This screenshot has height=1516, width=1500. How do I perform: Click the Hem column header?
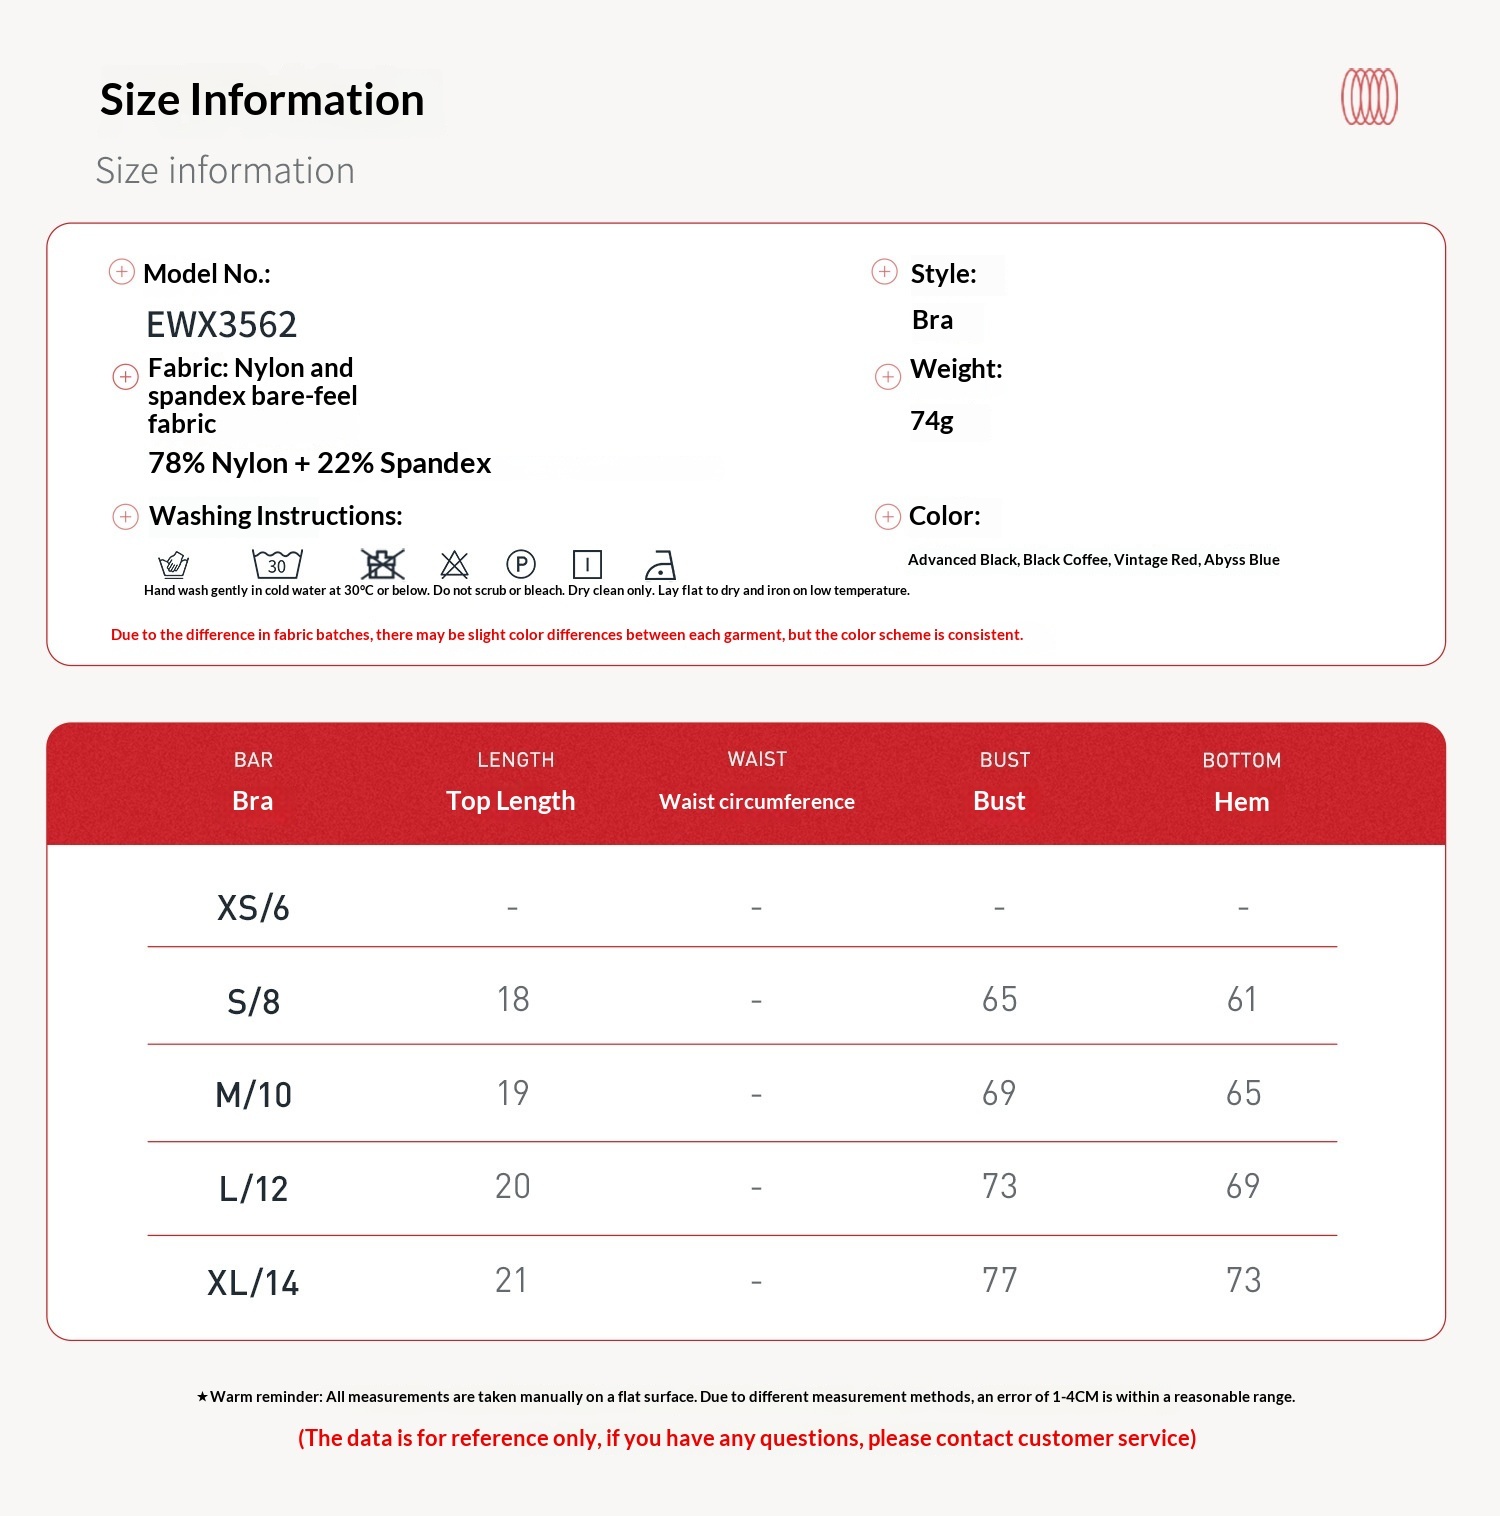coord(1241,801)
